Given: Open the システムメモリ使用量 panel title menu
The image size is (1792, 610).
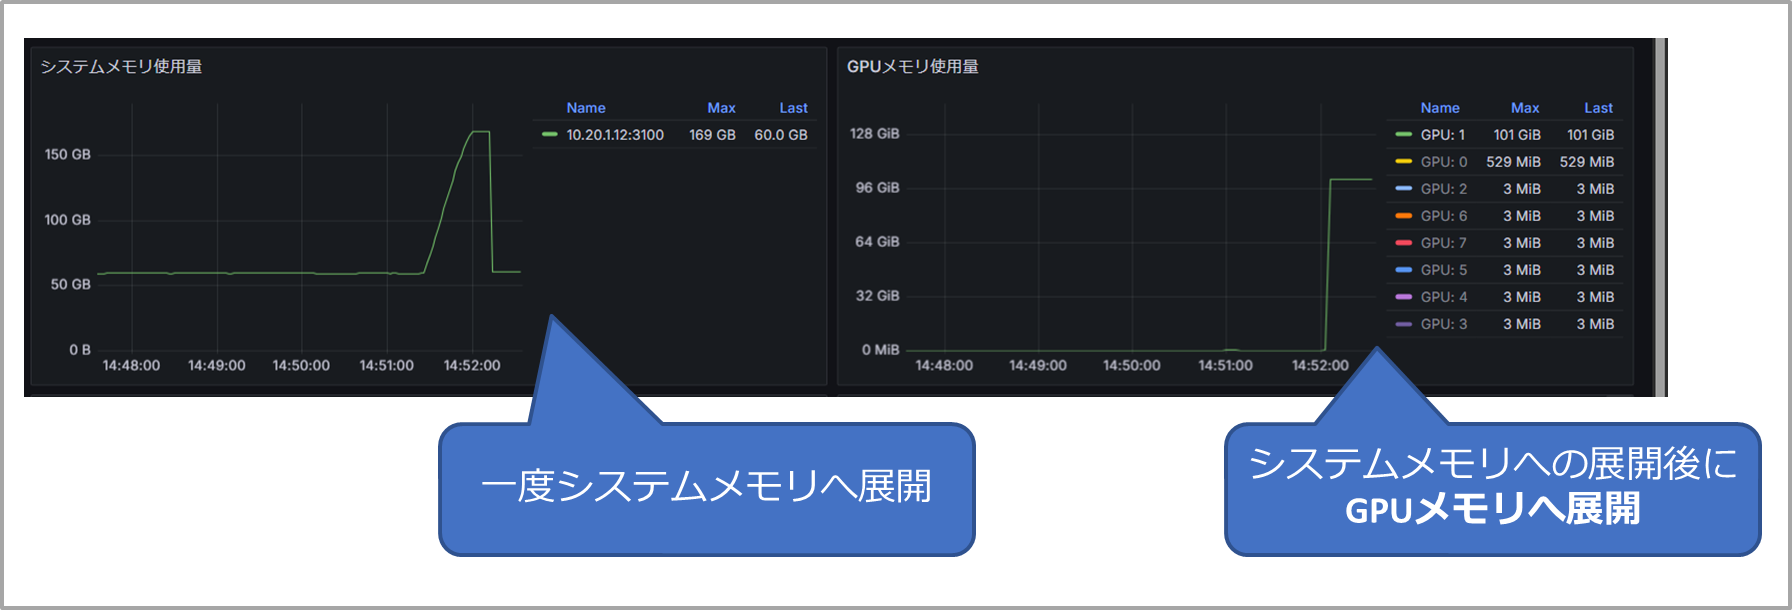Looking at the screenshot, I should (121, 67).
